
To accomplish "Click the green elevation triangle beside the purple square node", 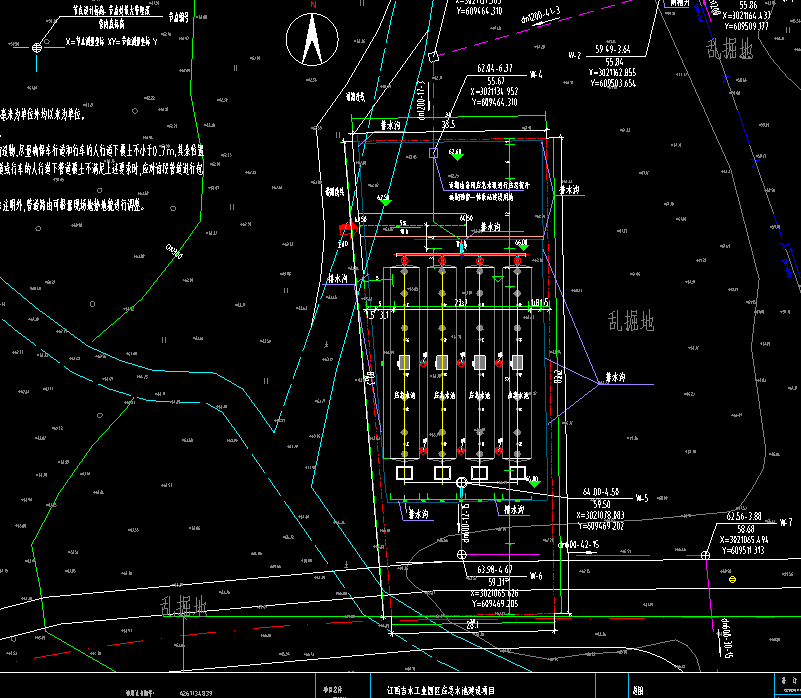I will point(457,157).
